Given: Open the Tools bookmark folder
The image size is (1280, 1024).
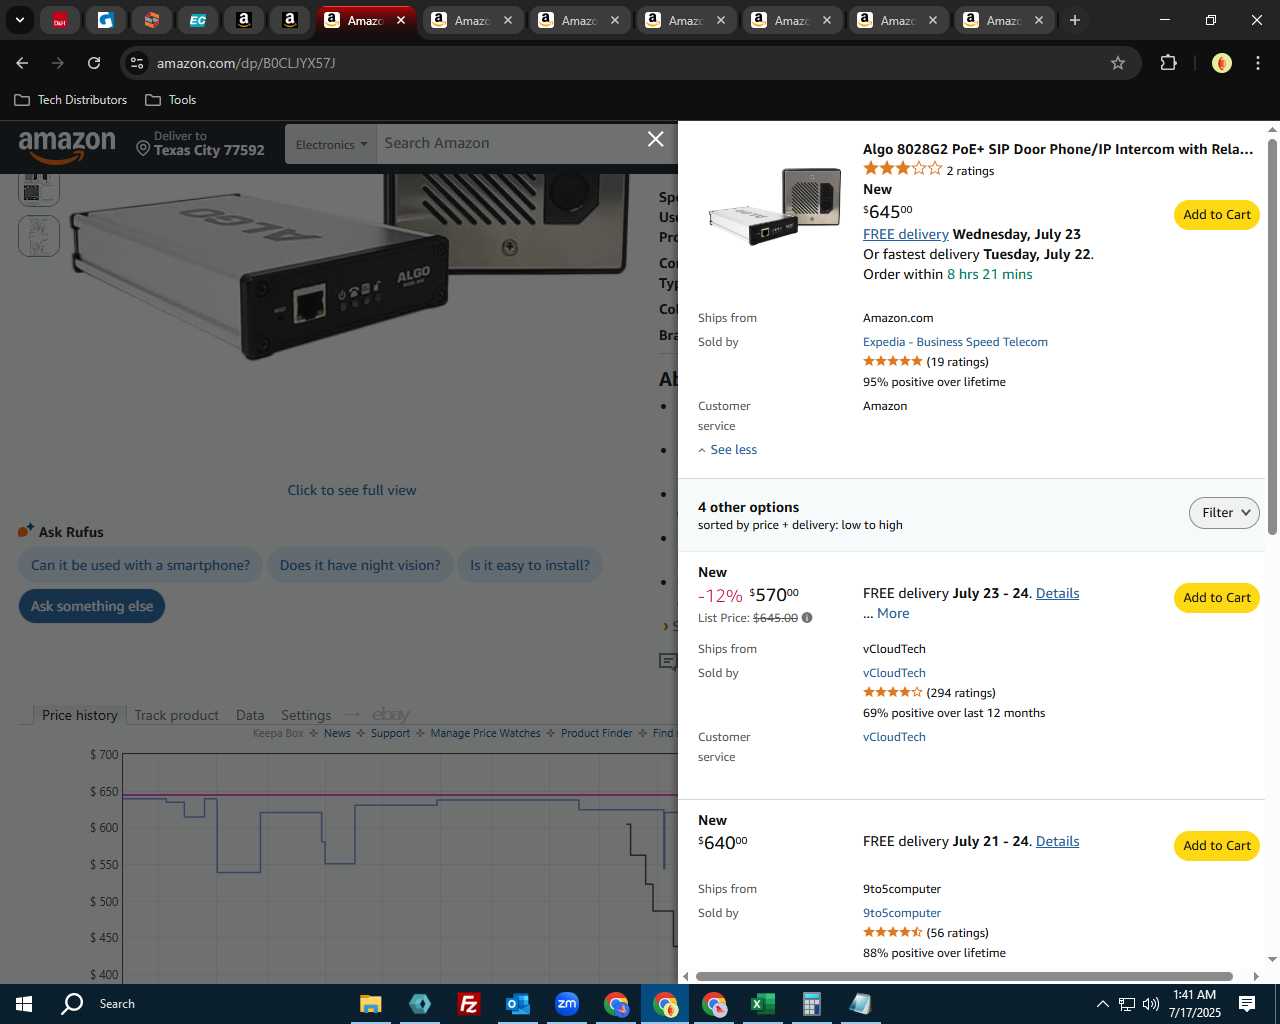Looking at the screenshot, I should coord(171,100).
